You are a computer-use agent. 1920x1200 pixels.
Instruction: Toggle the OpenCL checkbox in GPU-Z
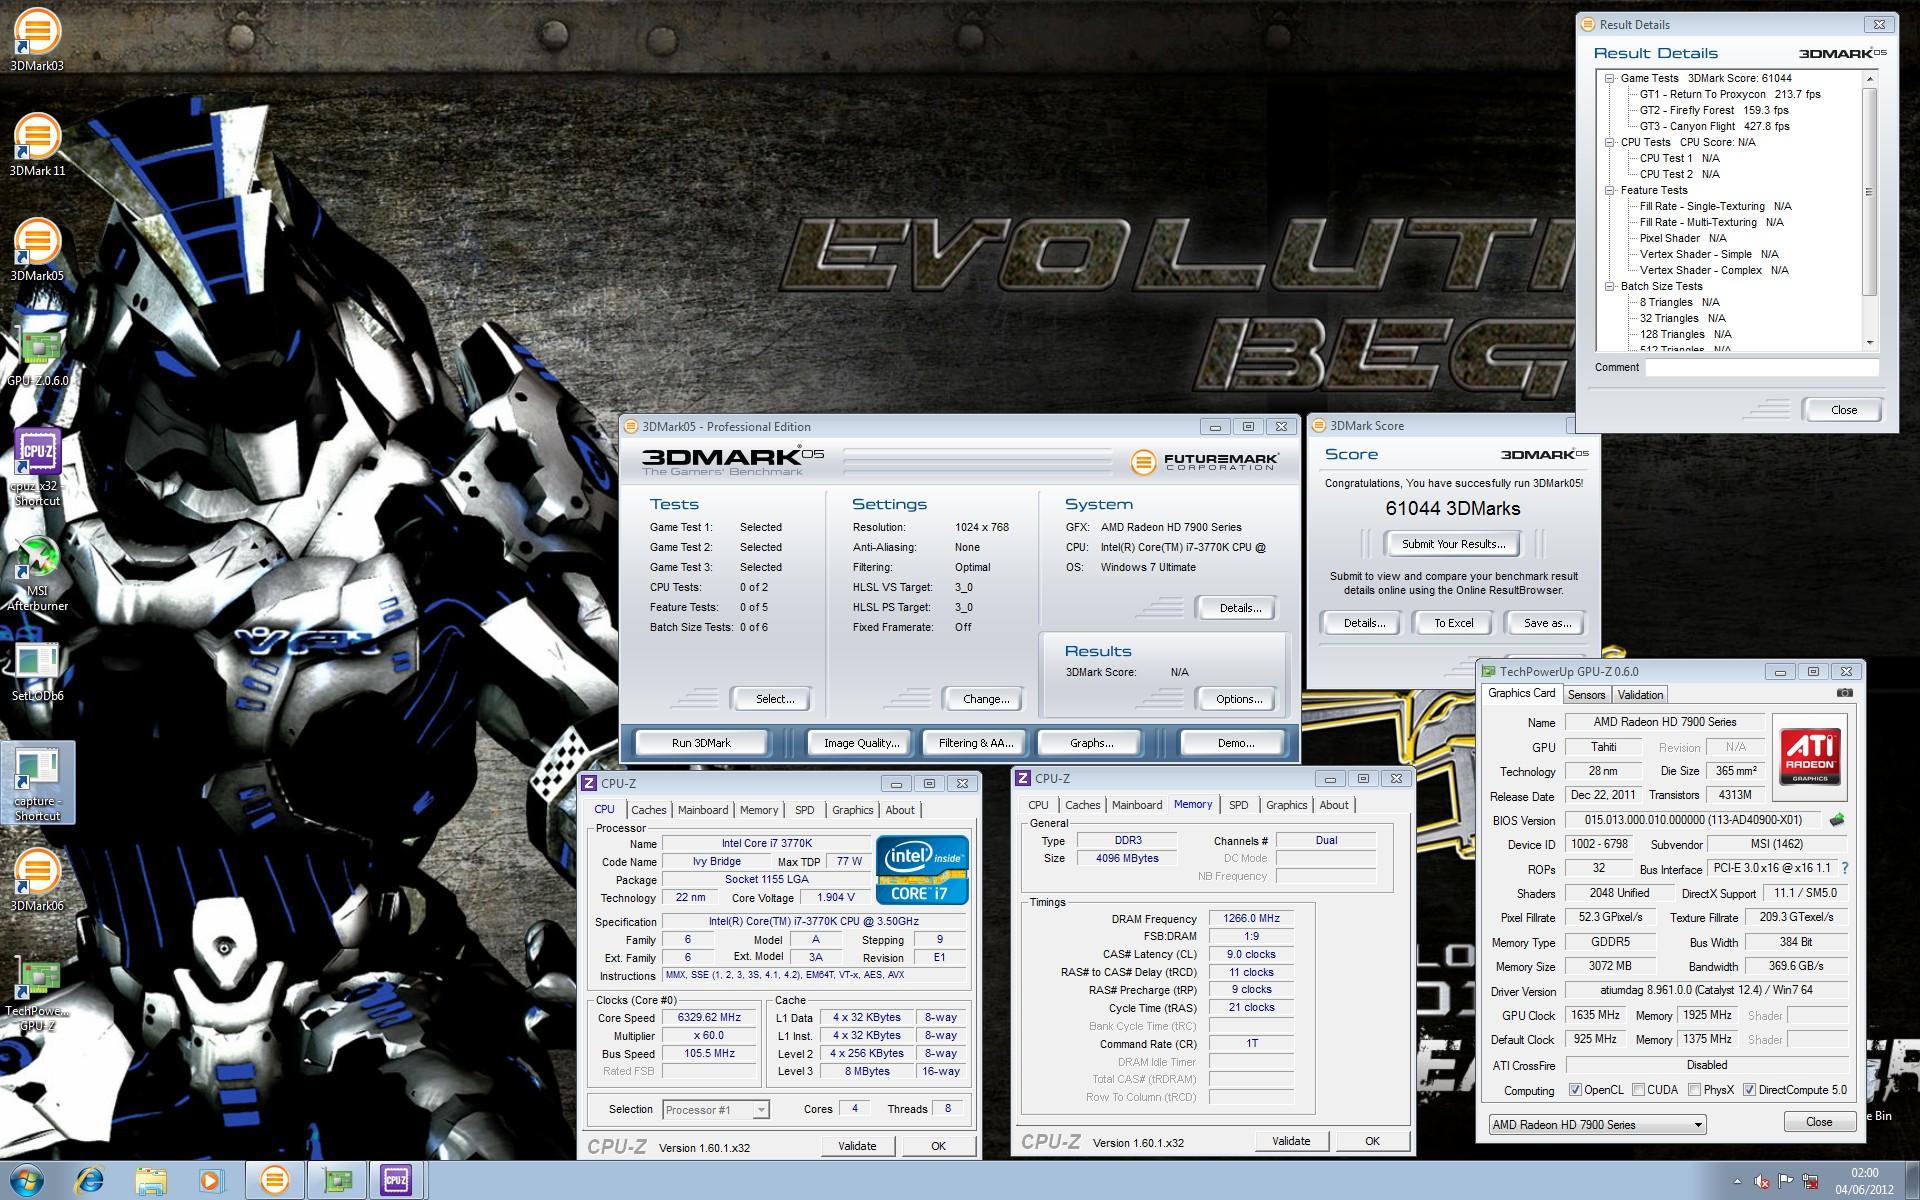point(1575,1090)
